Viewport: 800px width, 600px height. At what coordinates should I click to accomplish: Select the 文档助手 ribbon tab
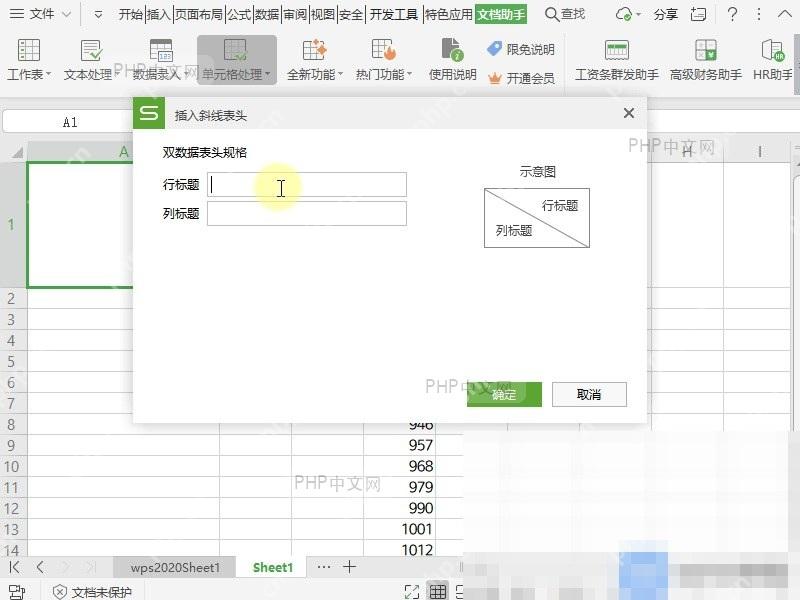(x=501, y=14)
